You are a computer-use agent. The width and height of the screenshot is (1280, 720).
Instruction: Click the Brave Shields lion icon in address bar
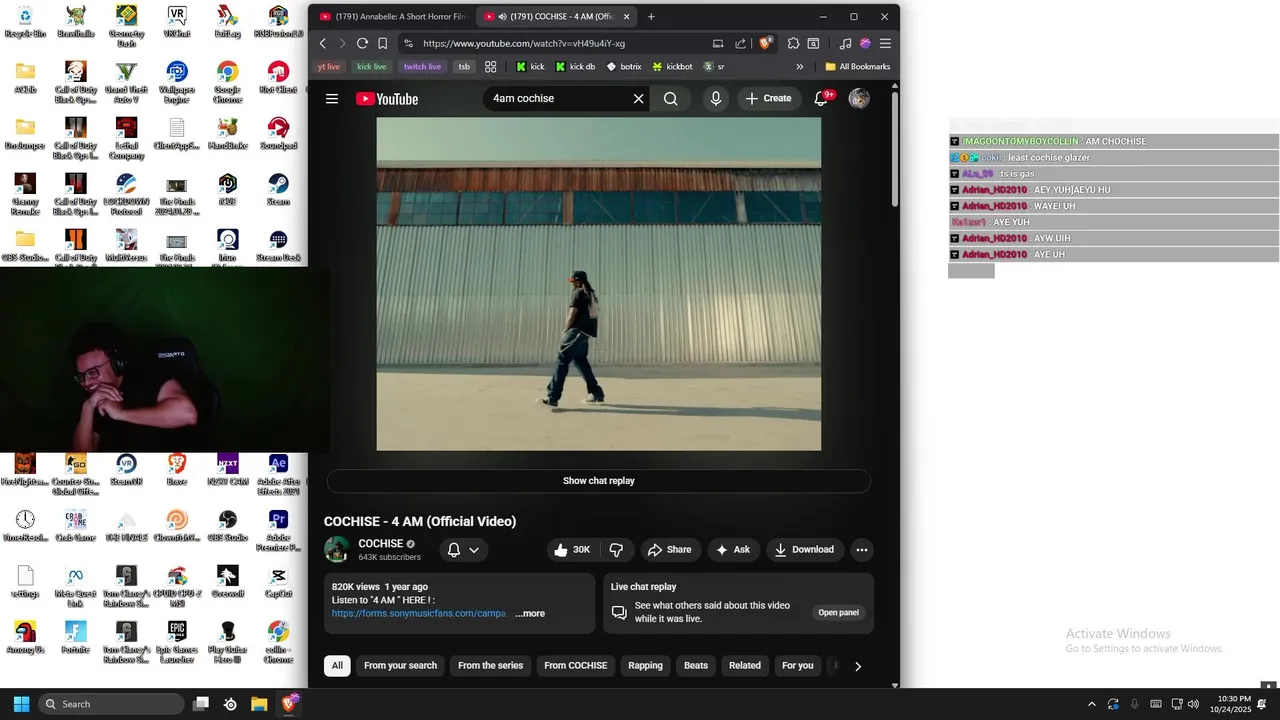tap(766, 43)
